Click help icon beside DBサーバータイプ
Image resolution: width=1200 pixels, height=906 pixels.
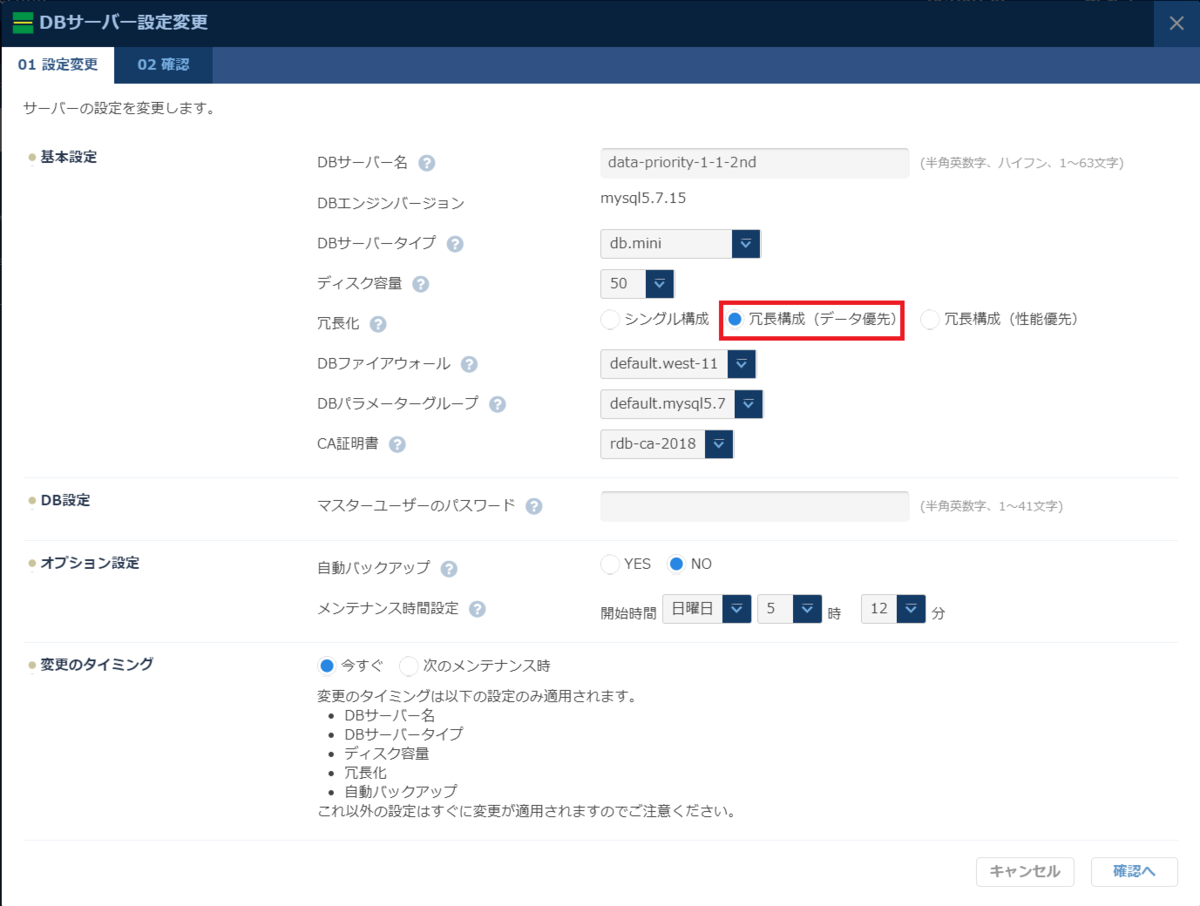tap(455, 244)
